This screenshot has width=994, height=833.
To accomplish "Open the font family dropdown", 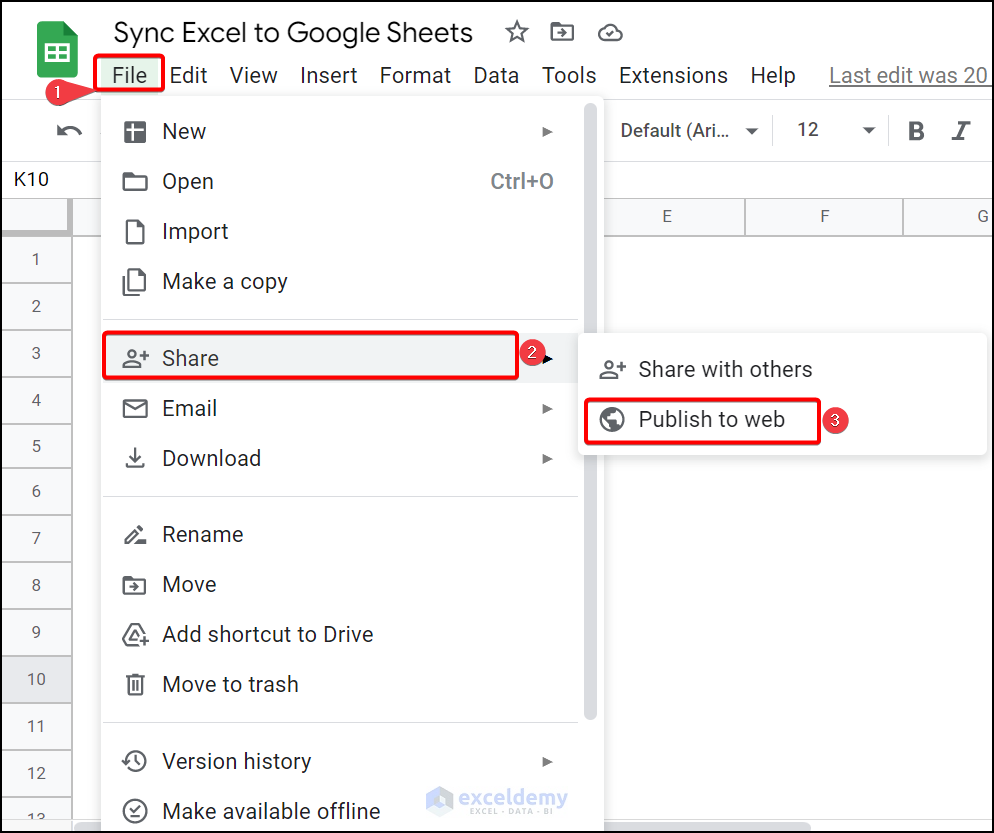I will (689, 131).
